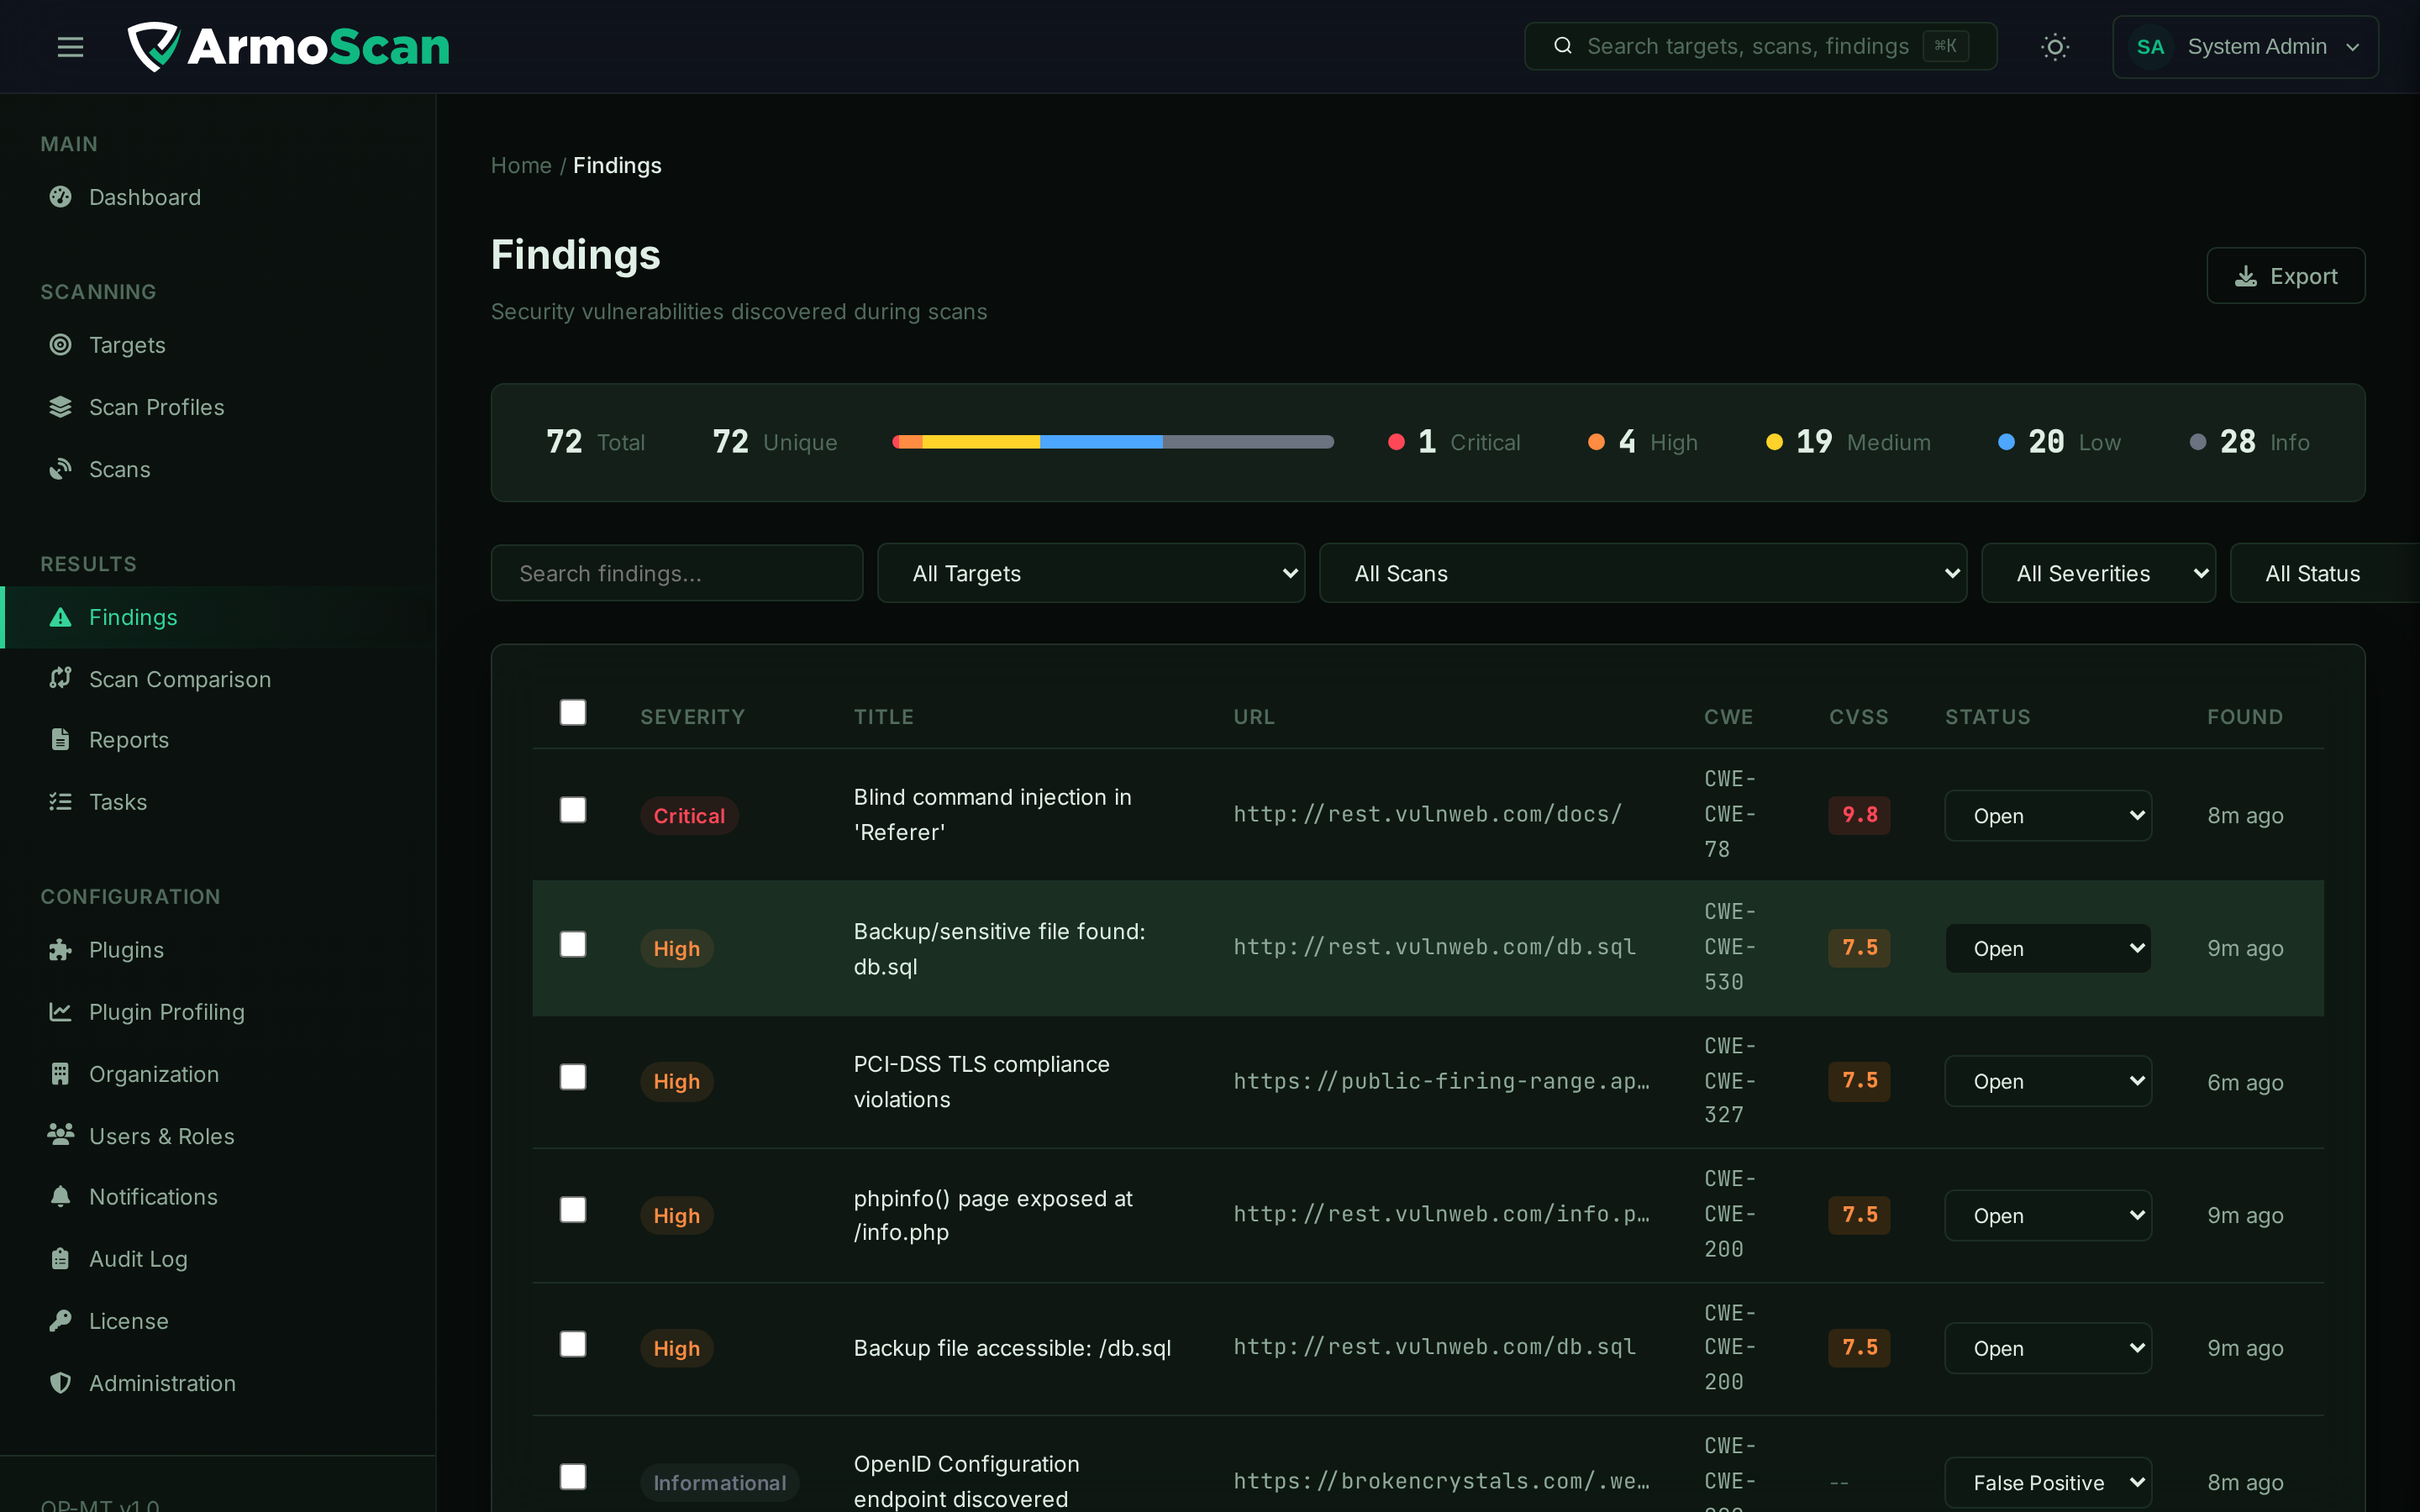Go to Targets in sidebar
Screen dimensions: 2420x1512
click(x=218, y=345)
